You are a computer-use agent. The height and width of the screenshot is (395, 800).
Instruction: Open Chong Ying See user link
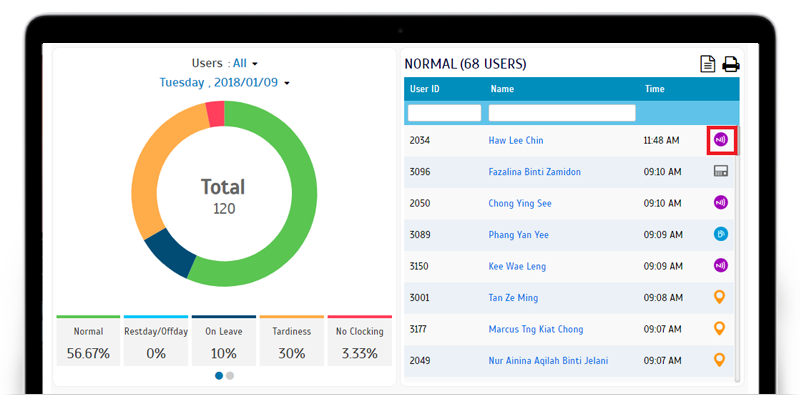tap(520, 203)
